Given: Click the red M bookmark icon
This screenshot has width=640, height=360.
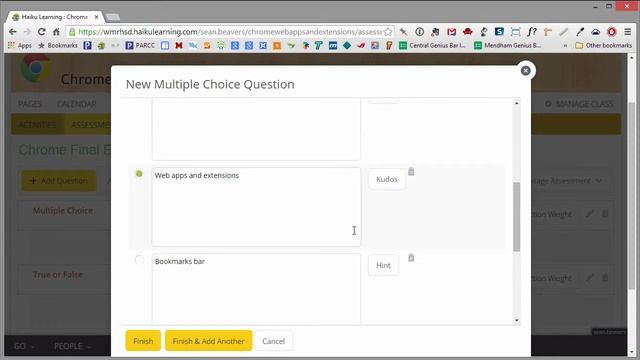Looking at the screenshot, I should [179, 45].
